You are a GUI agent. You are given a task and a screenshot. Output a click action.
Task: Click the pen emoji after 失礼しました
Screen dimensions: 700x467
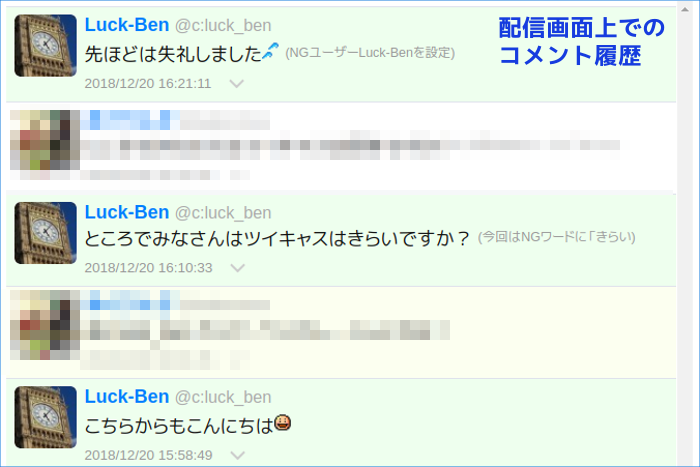coord(271,51)
